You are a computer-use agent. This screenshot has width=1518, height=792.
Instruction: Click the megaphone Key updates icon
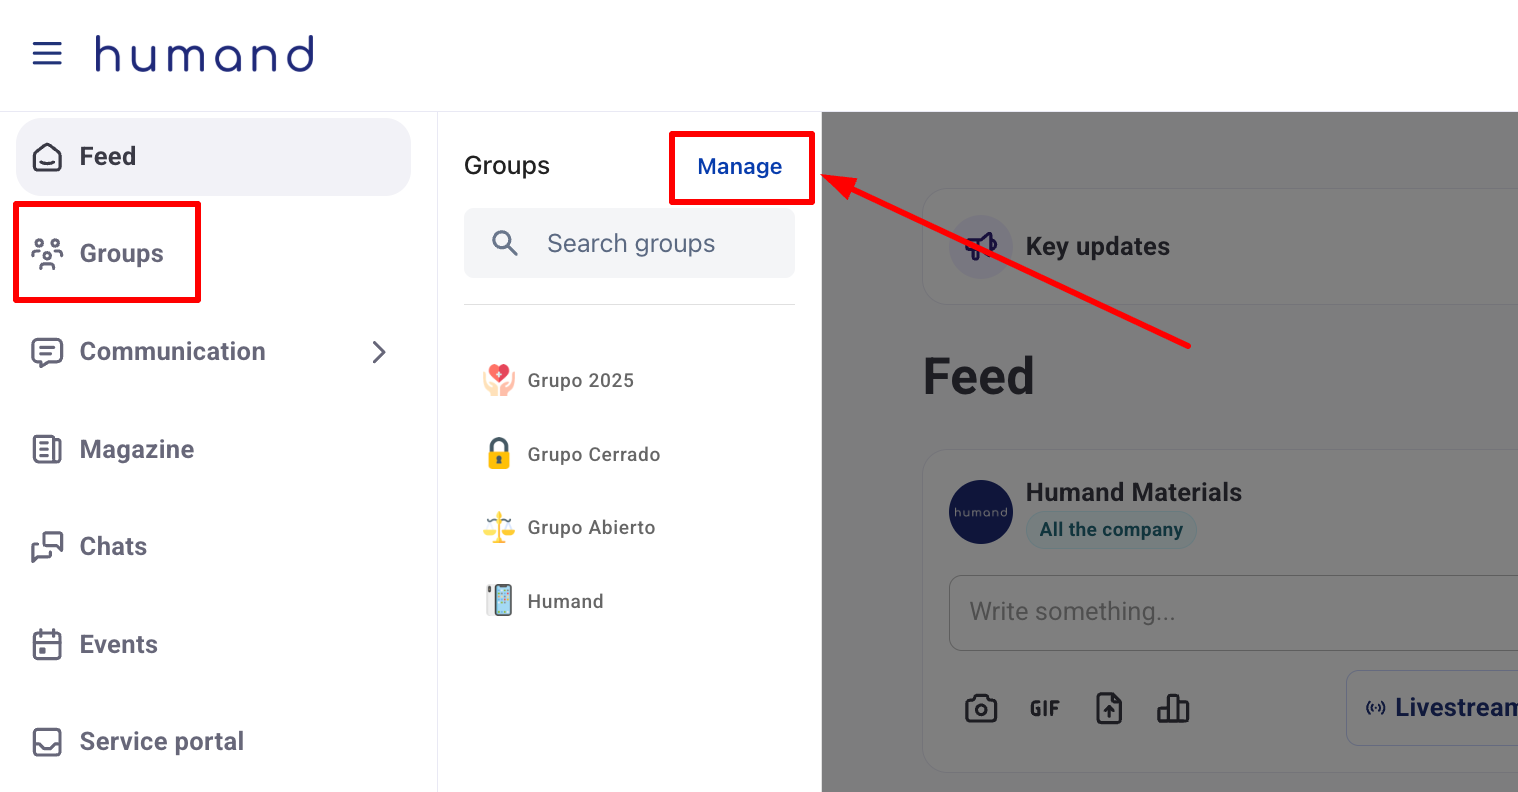pos(980,246)
